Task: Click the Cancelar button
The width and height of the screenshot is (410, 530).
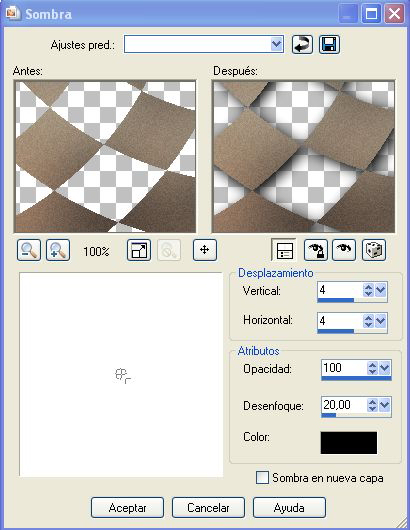Action: click(208, 507)
